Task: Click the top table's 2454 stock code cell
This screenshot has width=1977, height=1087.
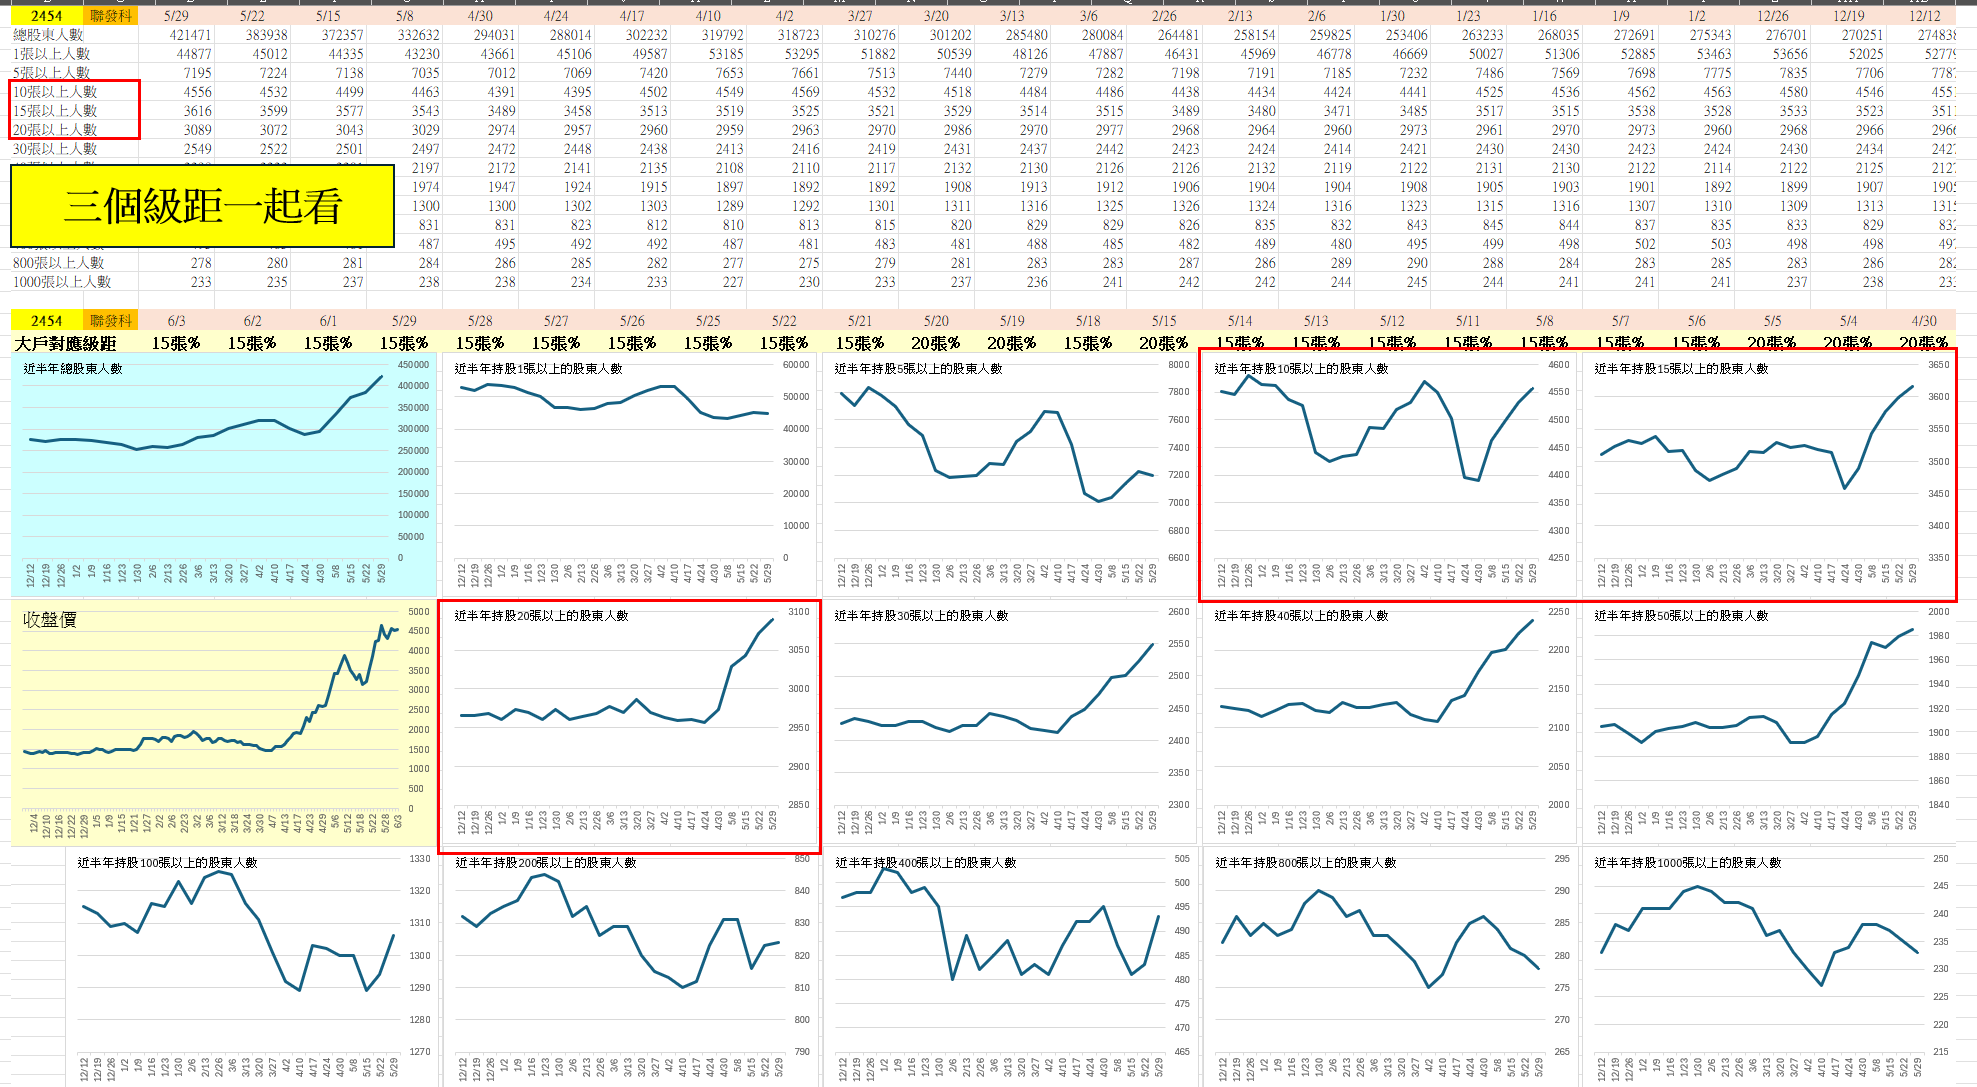Action: (x=46, y=16)
